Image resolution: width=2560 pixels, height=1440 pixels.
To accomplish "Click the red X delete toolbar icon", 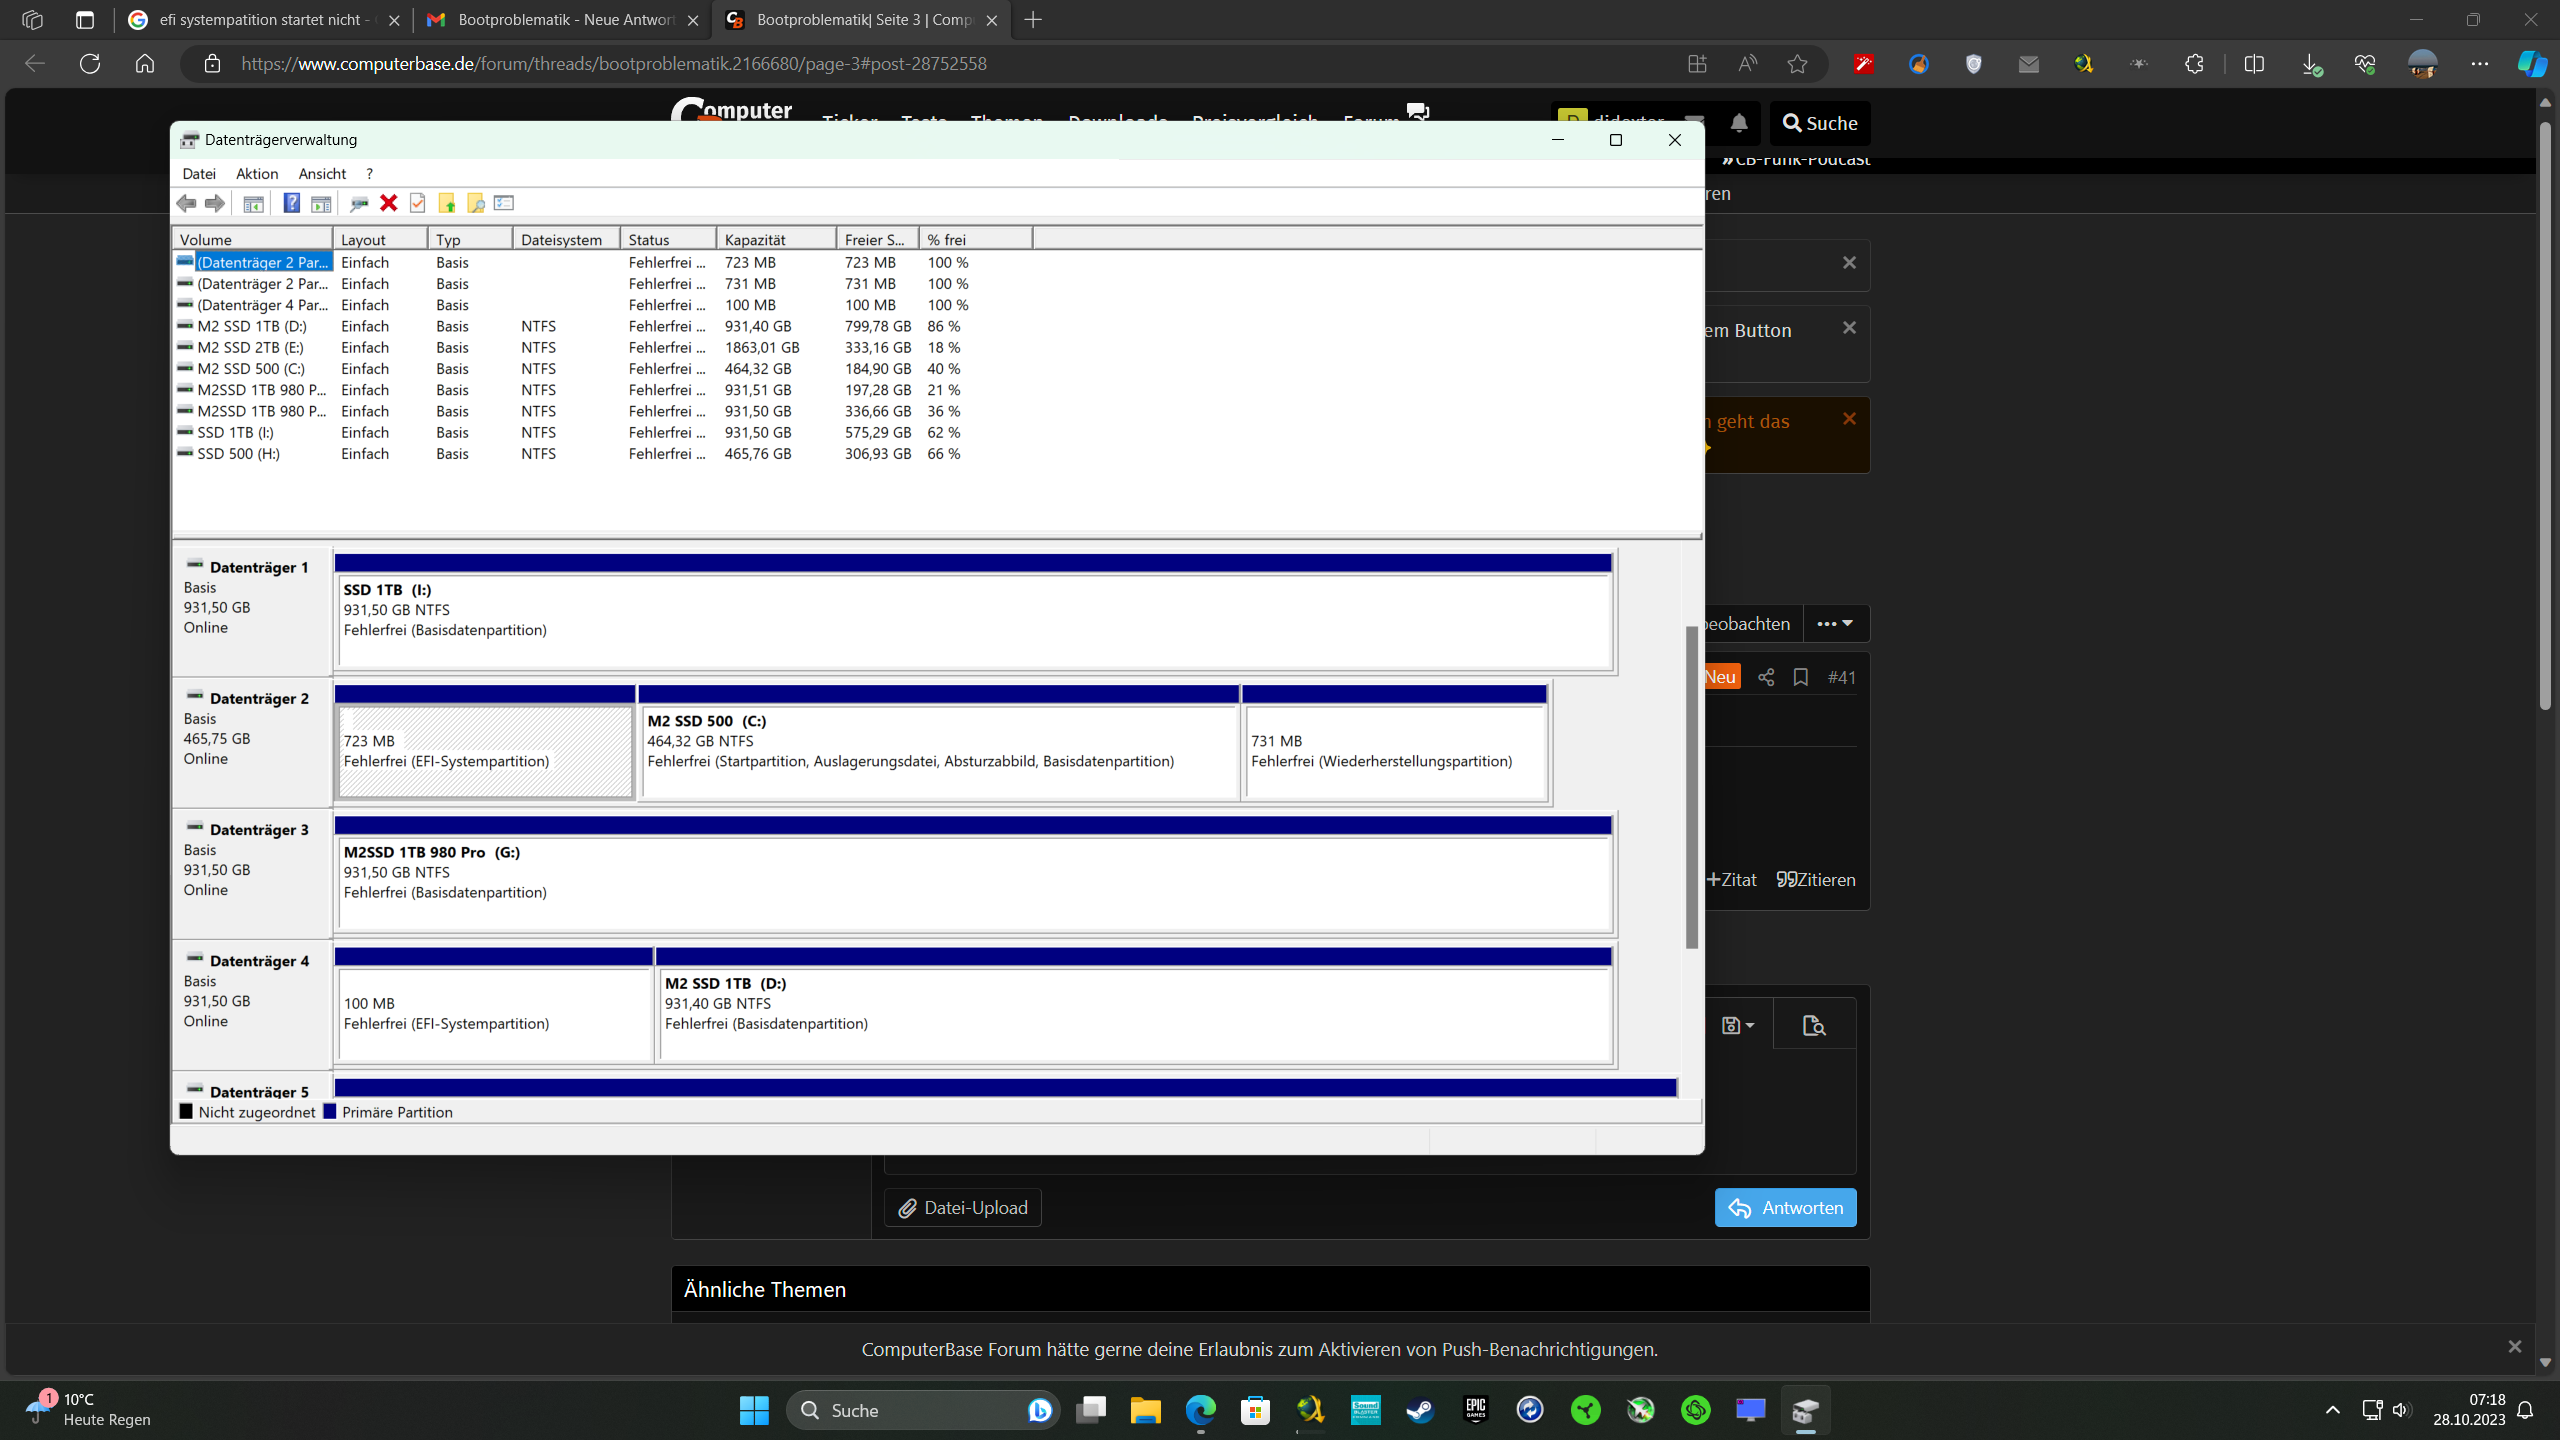I will click(388, 203).
